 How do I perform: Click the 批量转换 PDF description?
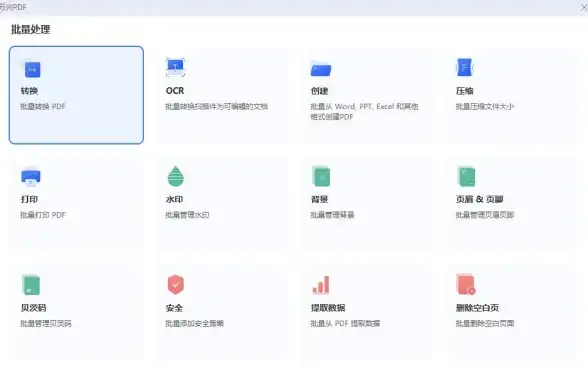(x=43, y=106)
